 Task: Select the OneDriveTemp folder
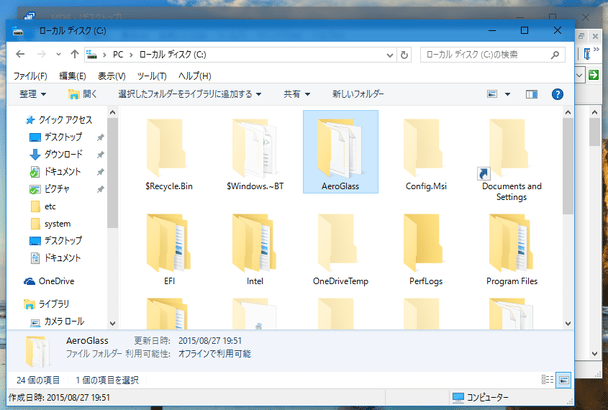coord(340,249)
